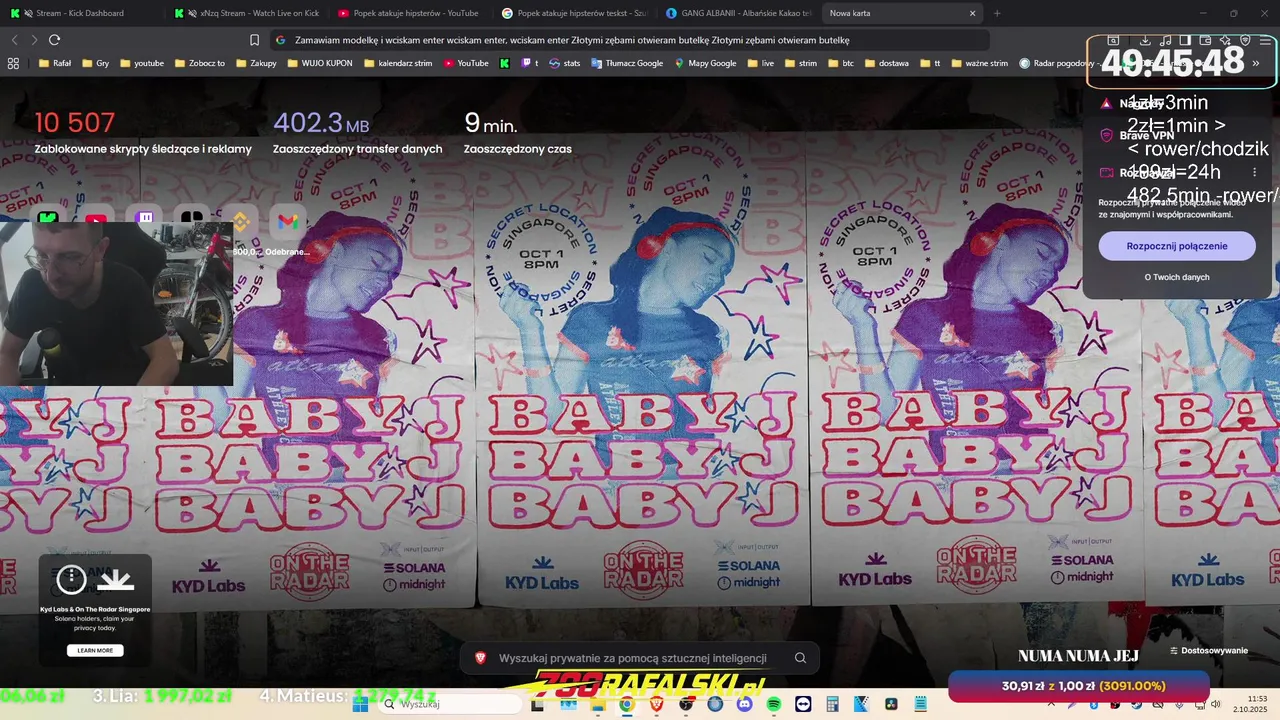
Task: Open Tłumacz Google bookmark
Action: click(627, 63)
